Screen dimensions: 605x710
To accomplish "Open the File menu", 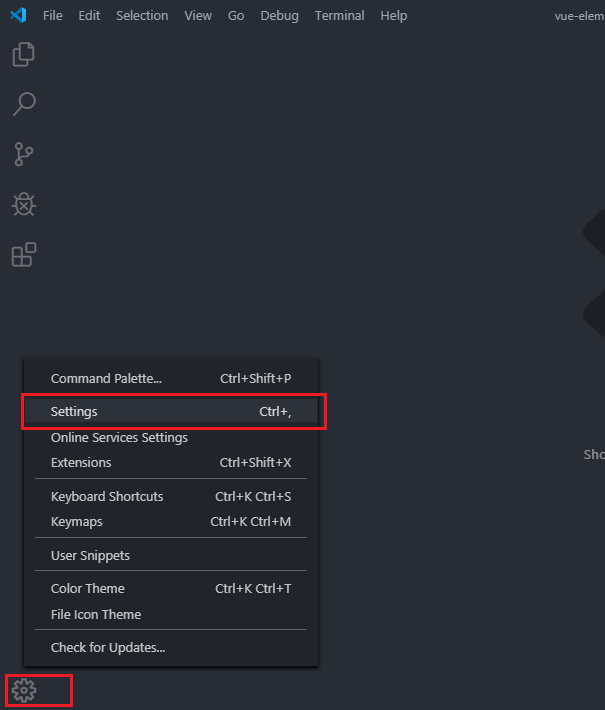I will coord(53,16).
